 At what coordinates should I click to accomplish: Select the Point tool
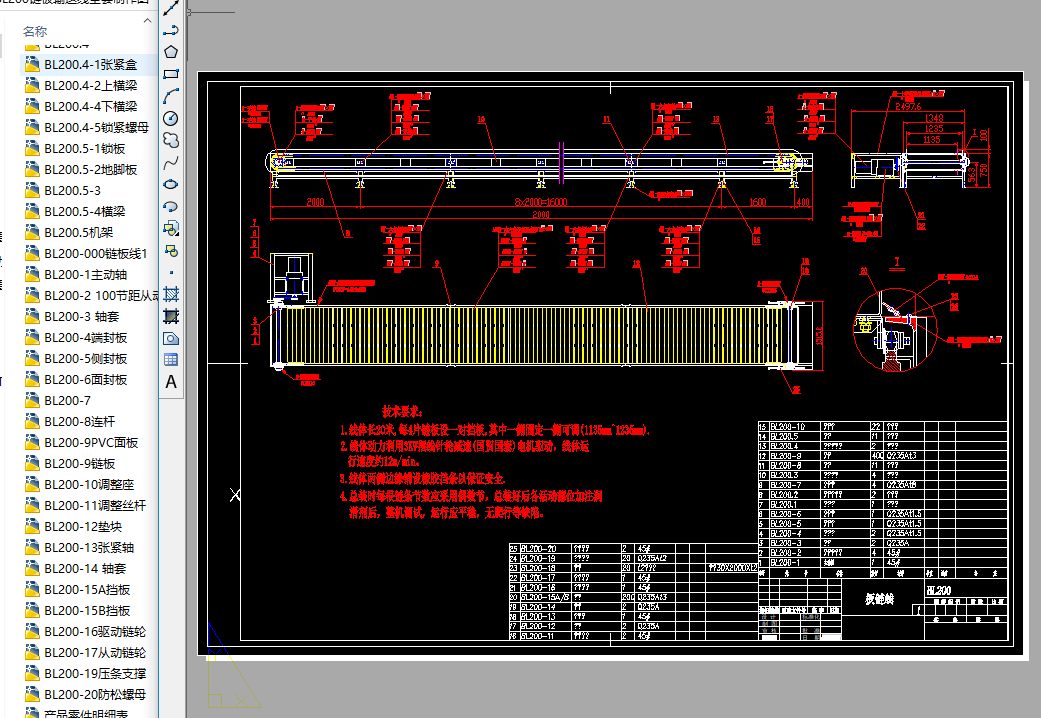tap(171, 272)
